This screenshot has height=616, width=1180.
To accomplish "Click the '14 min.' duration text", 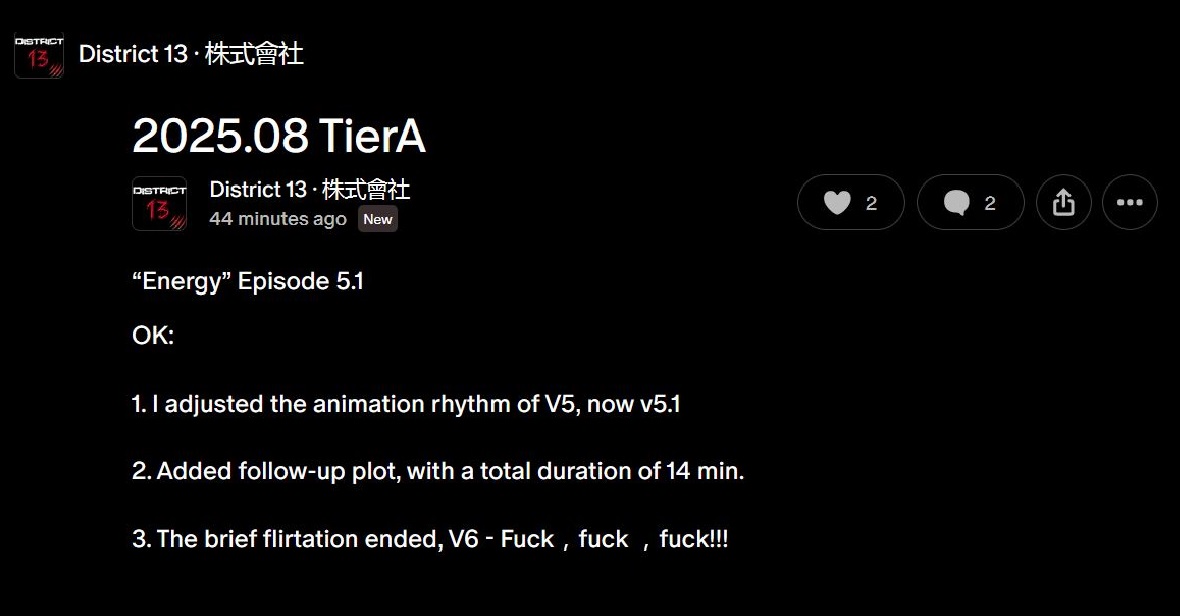I will (705, 471).
